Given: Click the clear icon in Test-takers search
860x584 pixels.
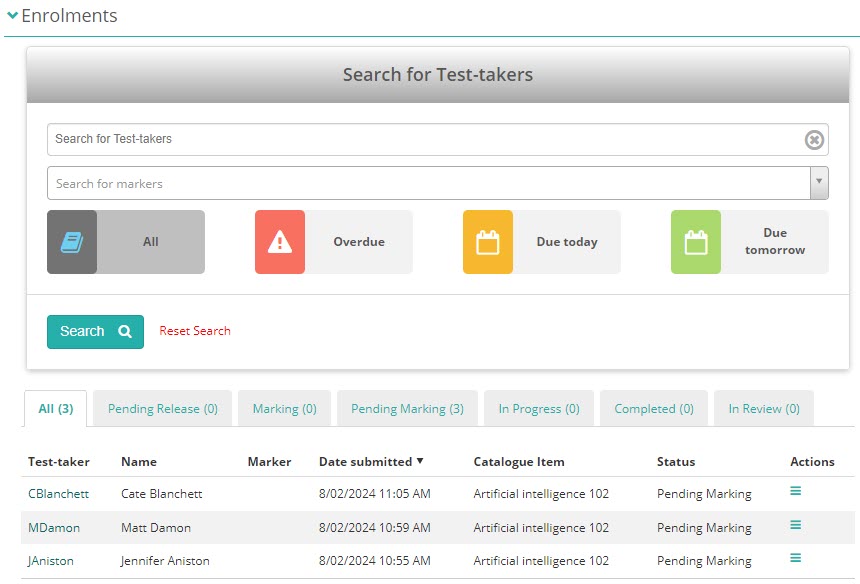Looking at the screenshot, I should 814,140.
